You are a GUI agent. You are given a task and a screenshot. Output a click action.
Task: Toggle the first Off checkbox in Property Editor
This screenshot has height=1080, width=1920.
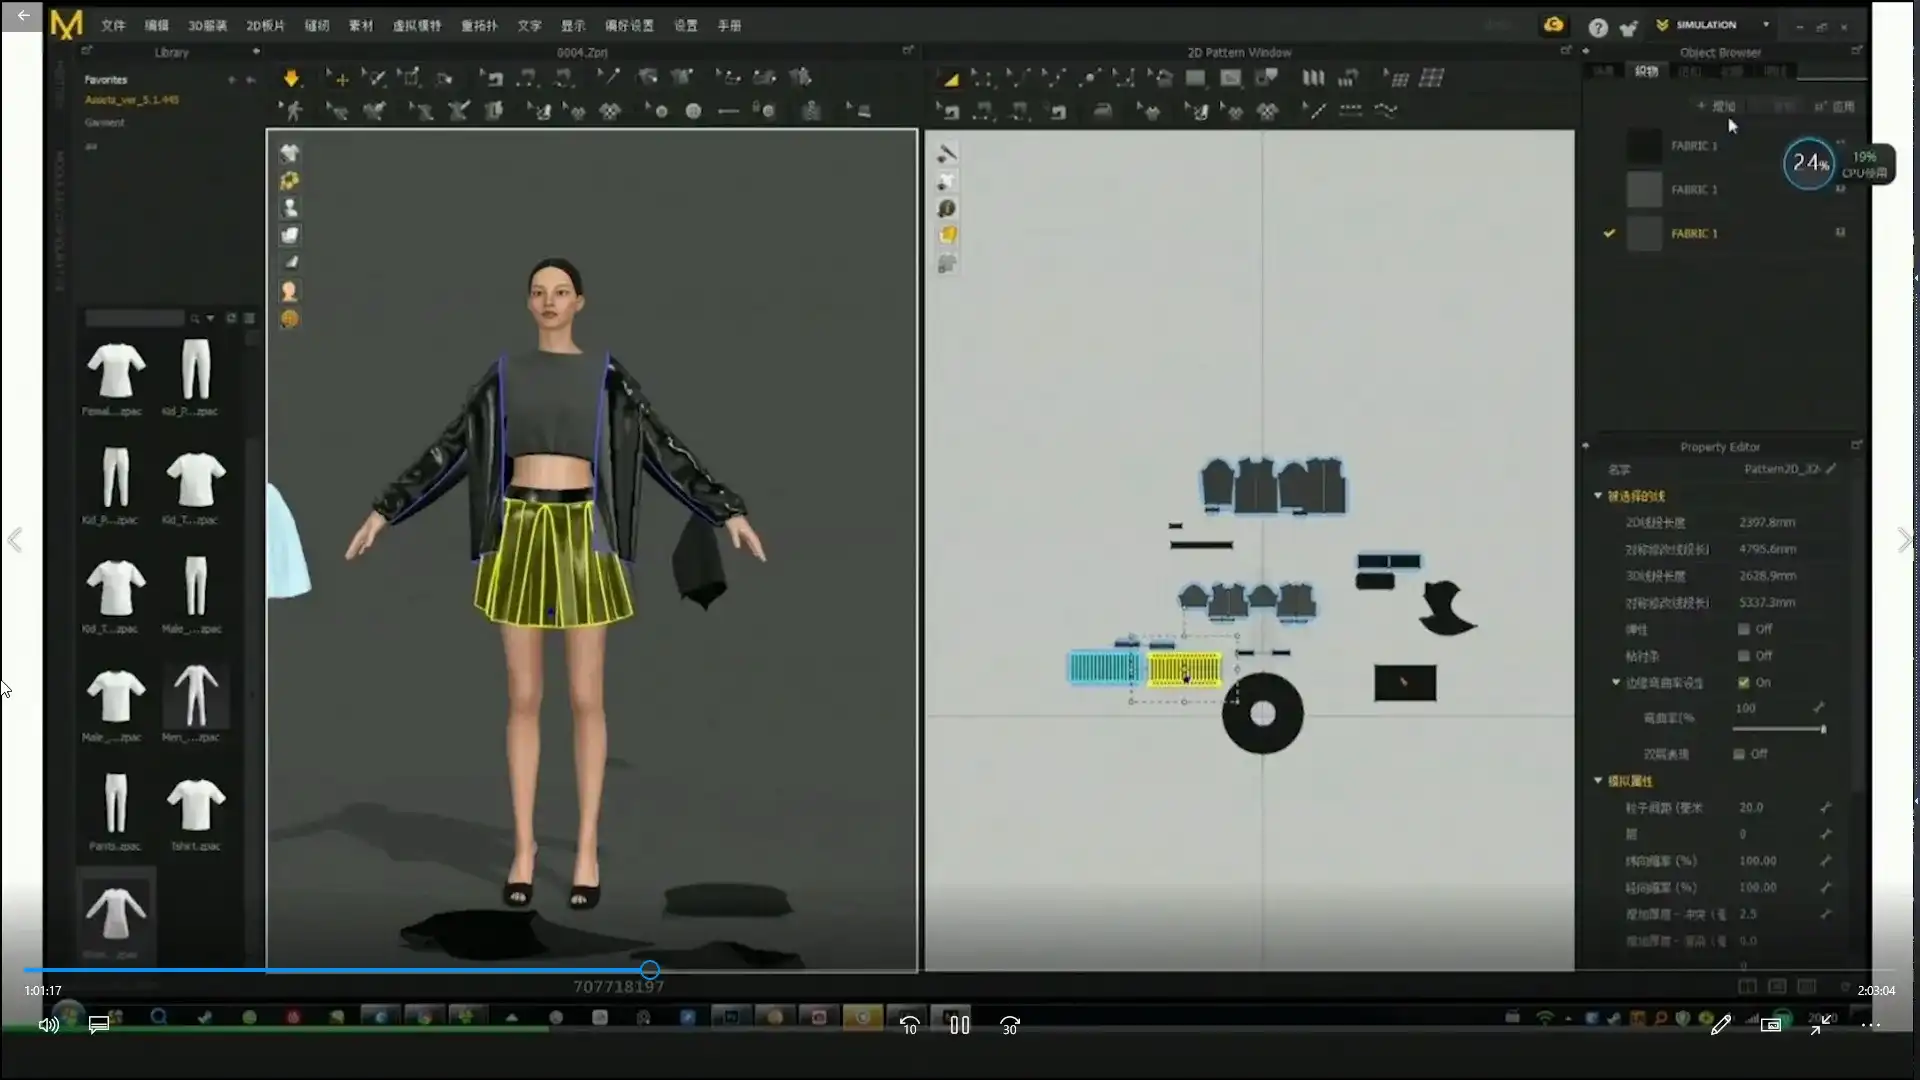click(1744, 629)
